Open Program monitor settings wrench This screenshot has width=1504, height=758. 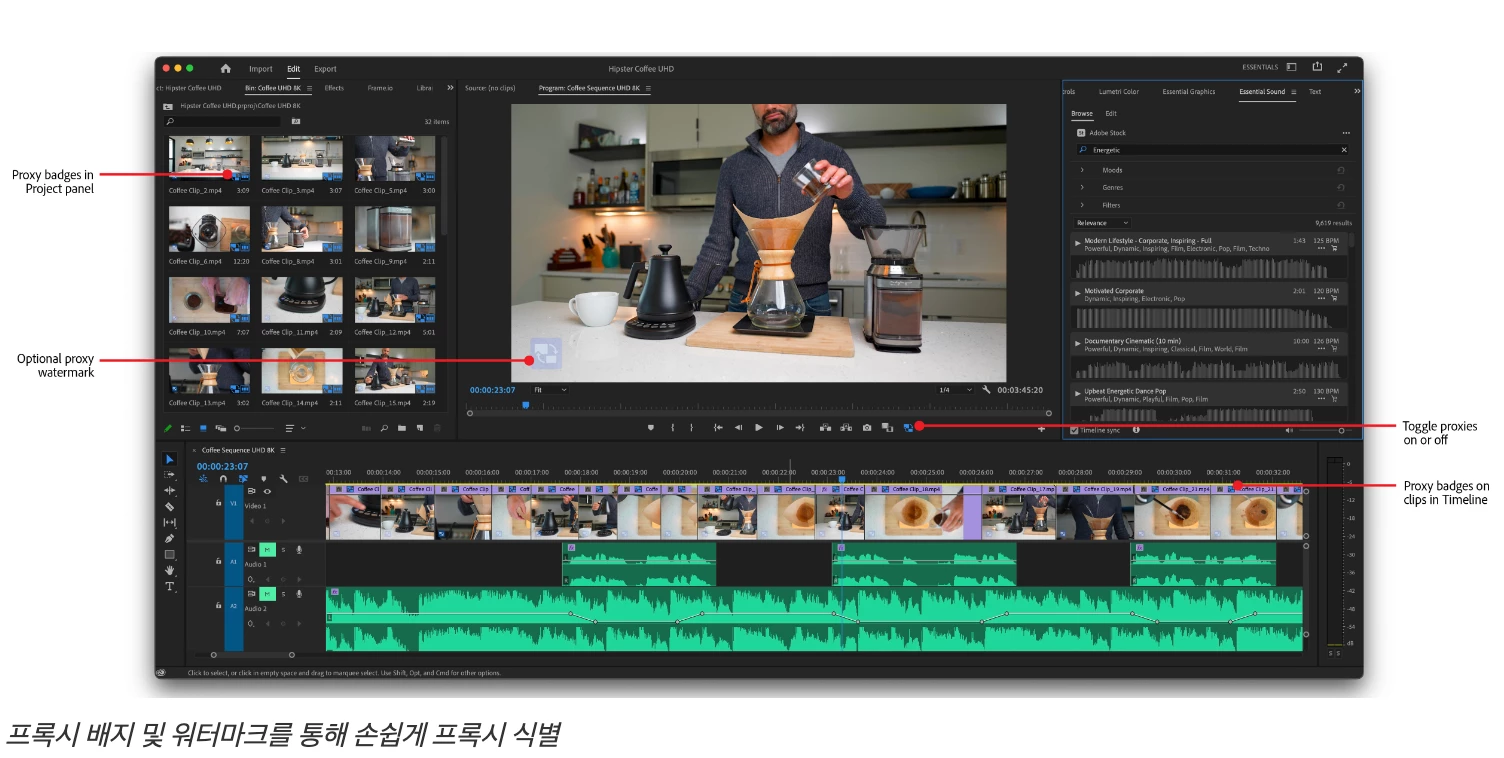coord(987,390)
